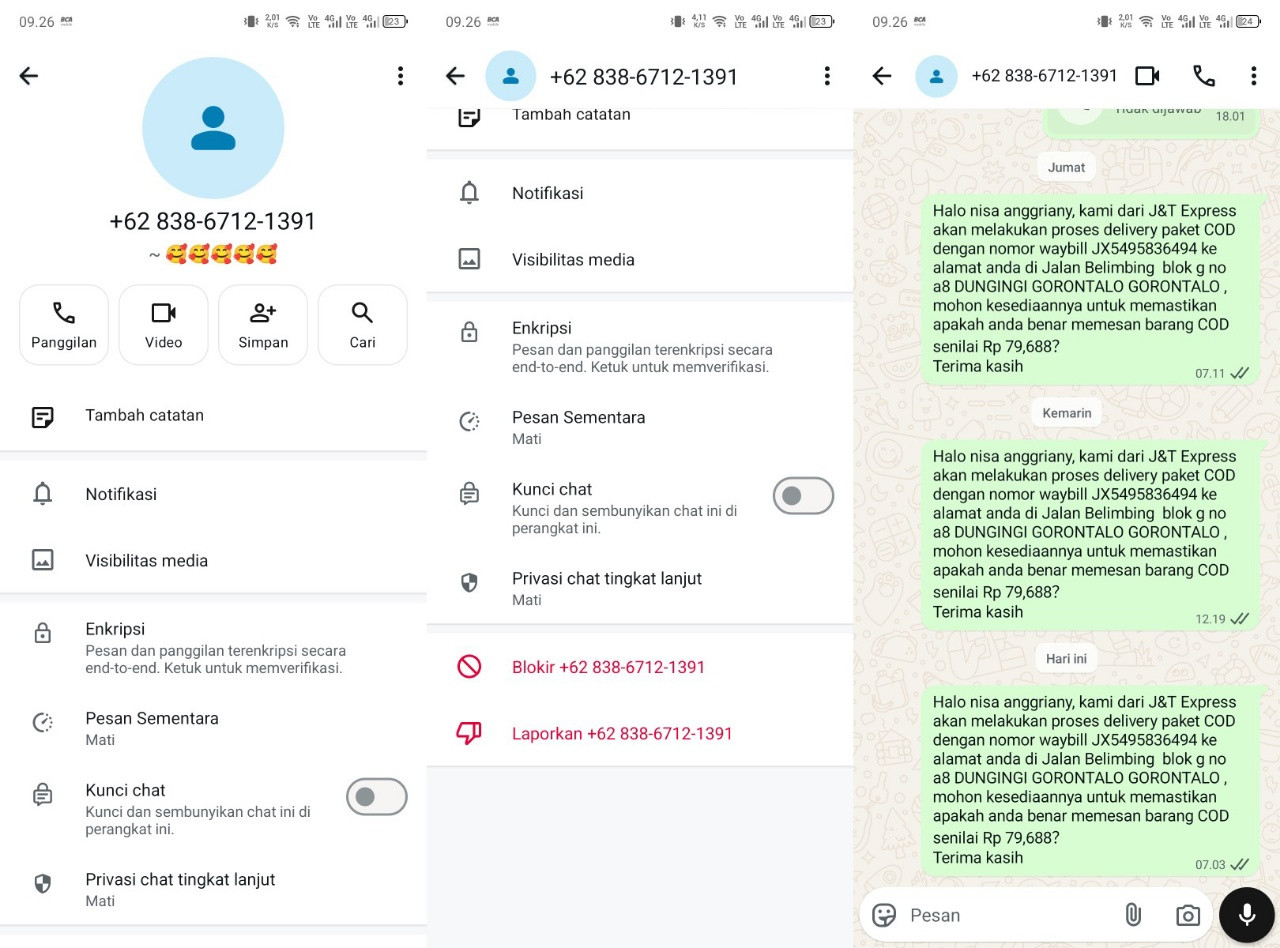Open the camera icon in message bar
1280x948 pixels.
point(1188,915)
